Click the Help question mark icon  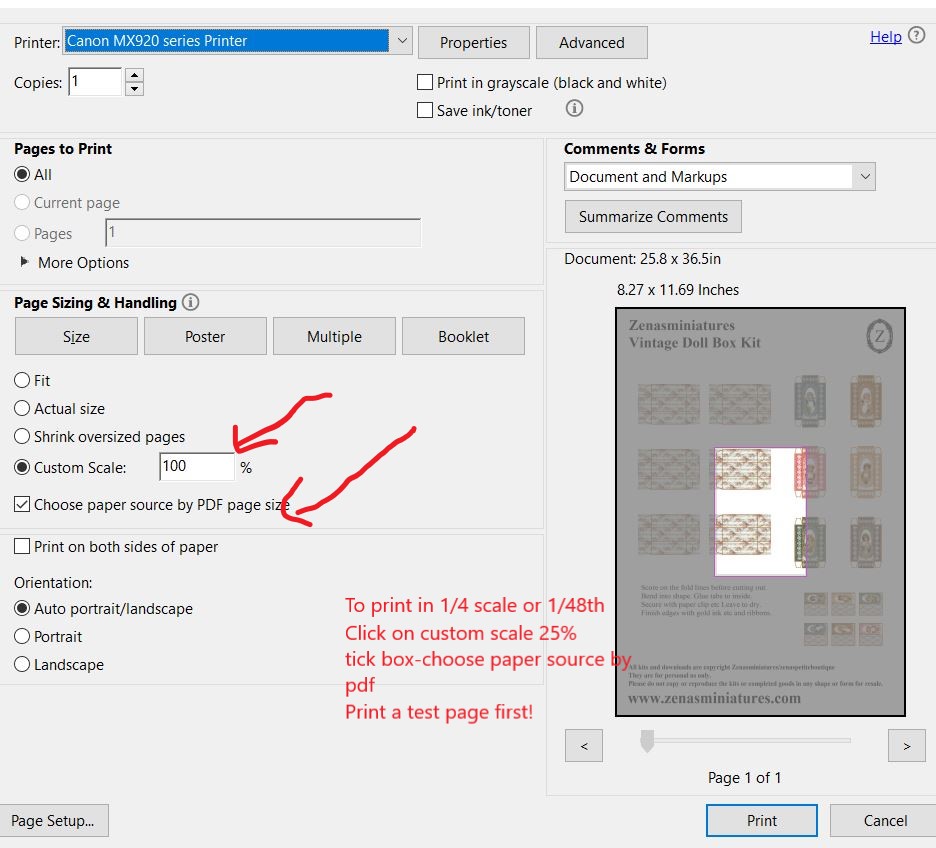(x=916, y=36)
